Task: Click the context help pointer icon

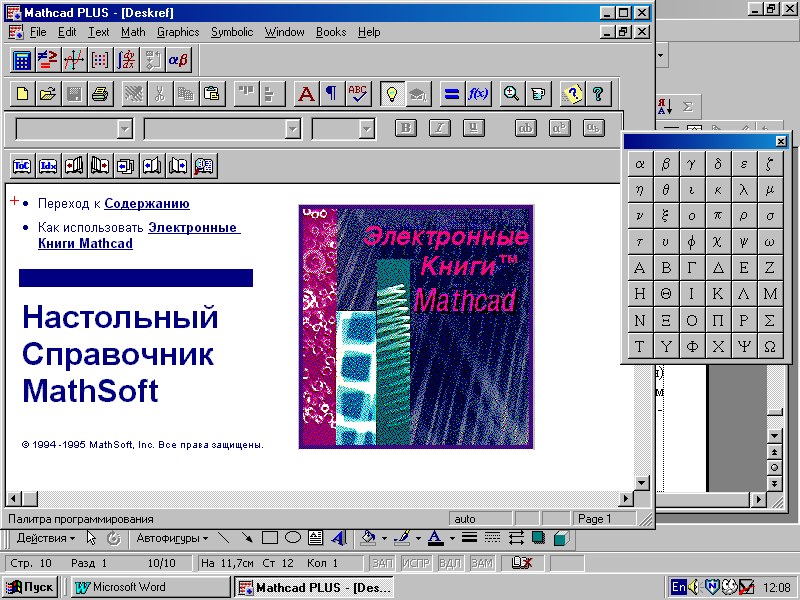Action: pos(572,94)
